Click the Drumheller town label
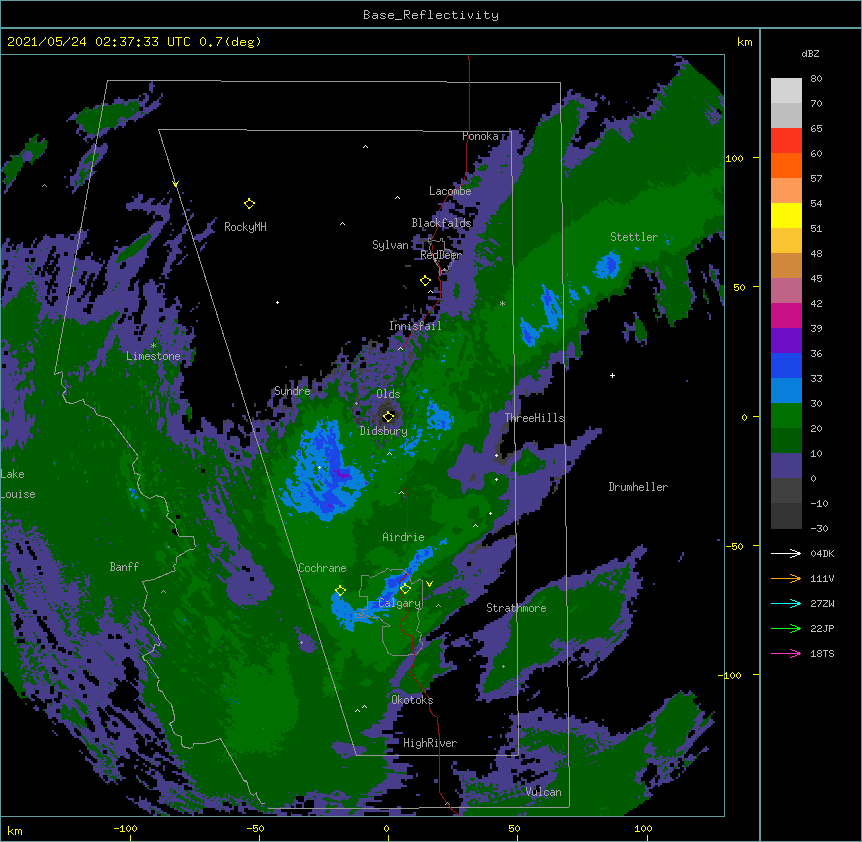The width and height of the screenshot is (862, 842). (638, 487)
